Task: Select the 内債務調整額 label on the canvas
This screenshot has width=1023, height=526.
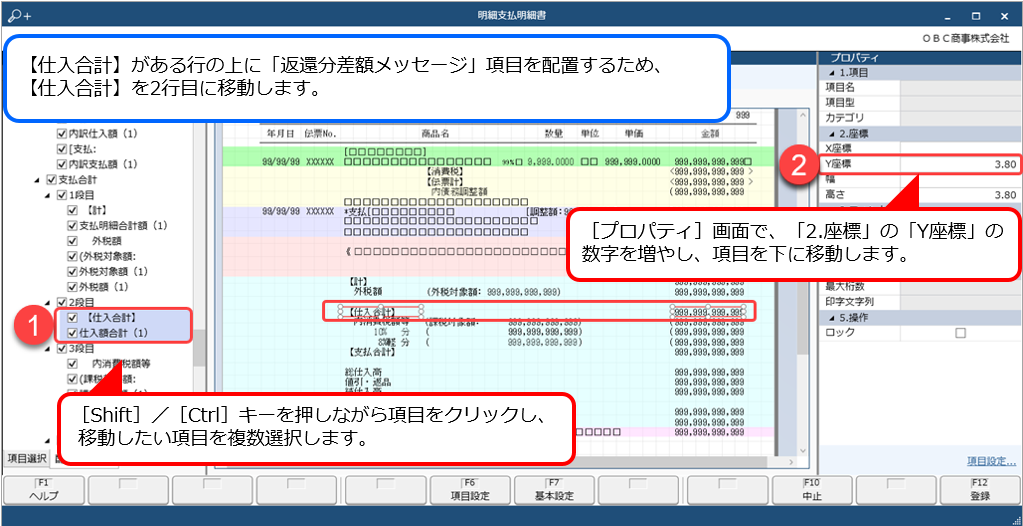Action: [459, 192]
